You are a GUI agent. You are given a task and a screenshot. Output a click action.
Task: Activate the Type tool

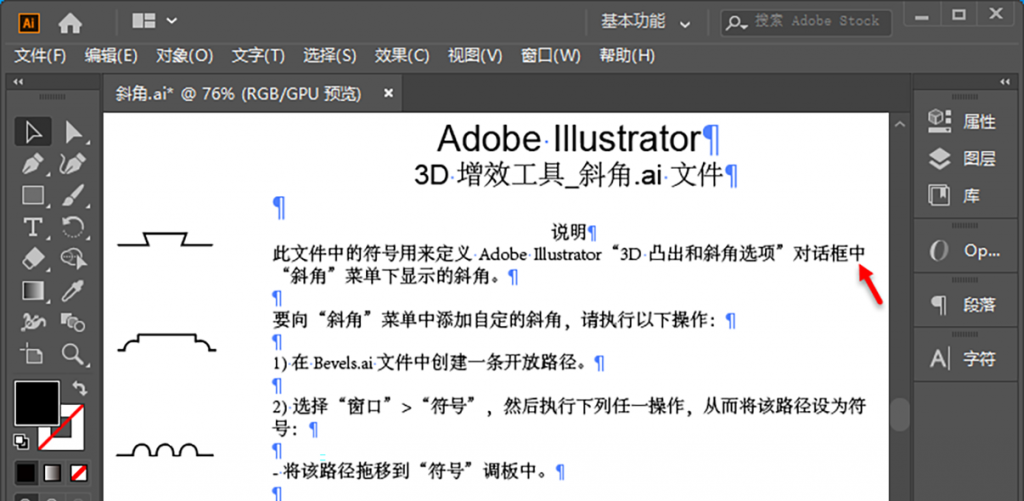[x=33, y=227]
